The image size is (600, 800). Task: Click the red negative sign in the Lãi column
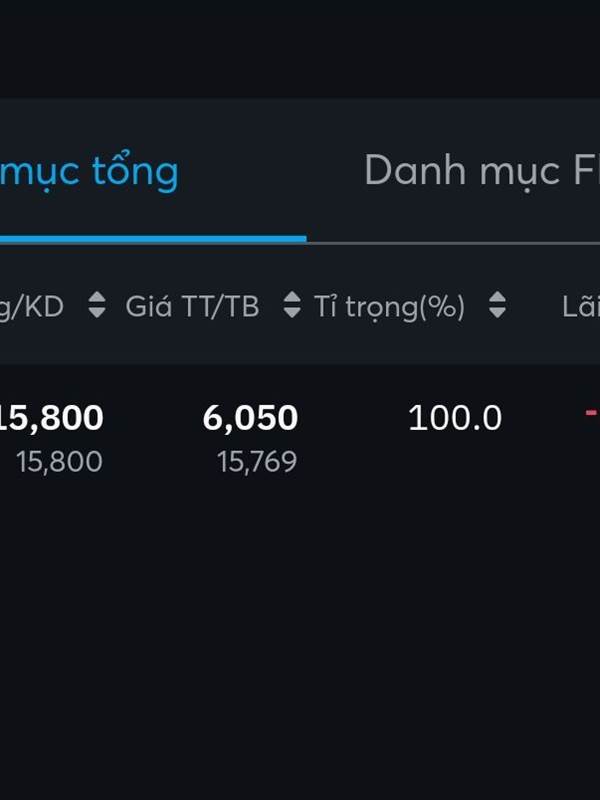tap(592, 412)
